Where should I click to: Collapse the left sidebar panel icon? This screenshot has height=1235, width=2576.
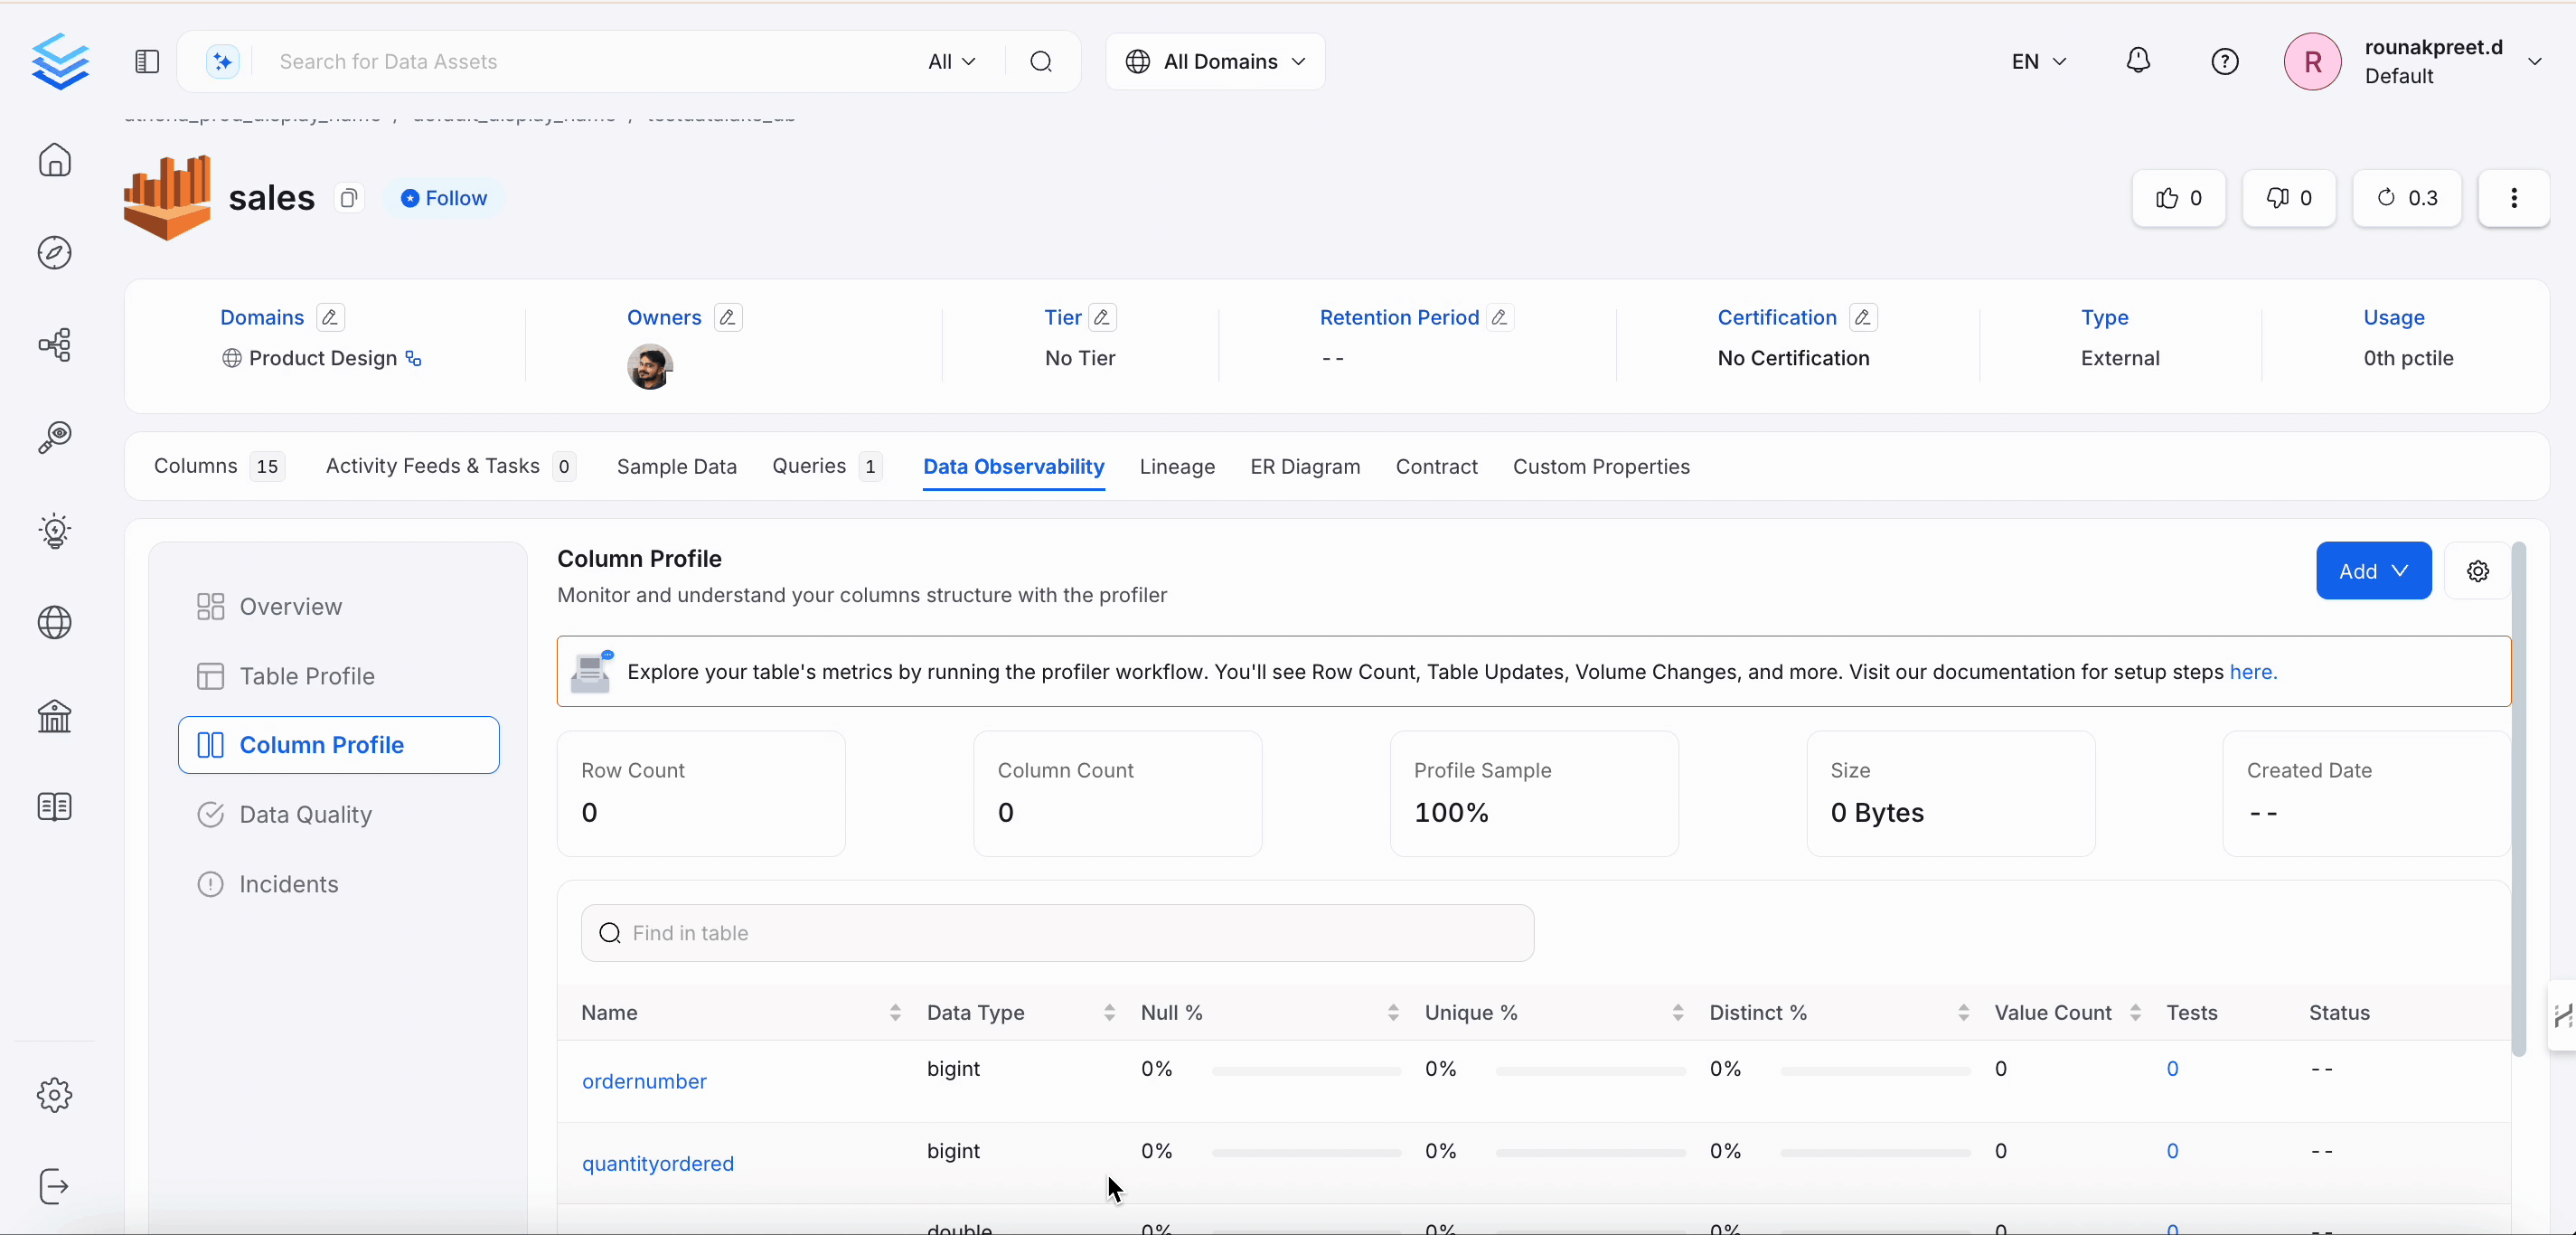pos(147,62)
